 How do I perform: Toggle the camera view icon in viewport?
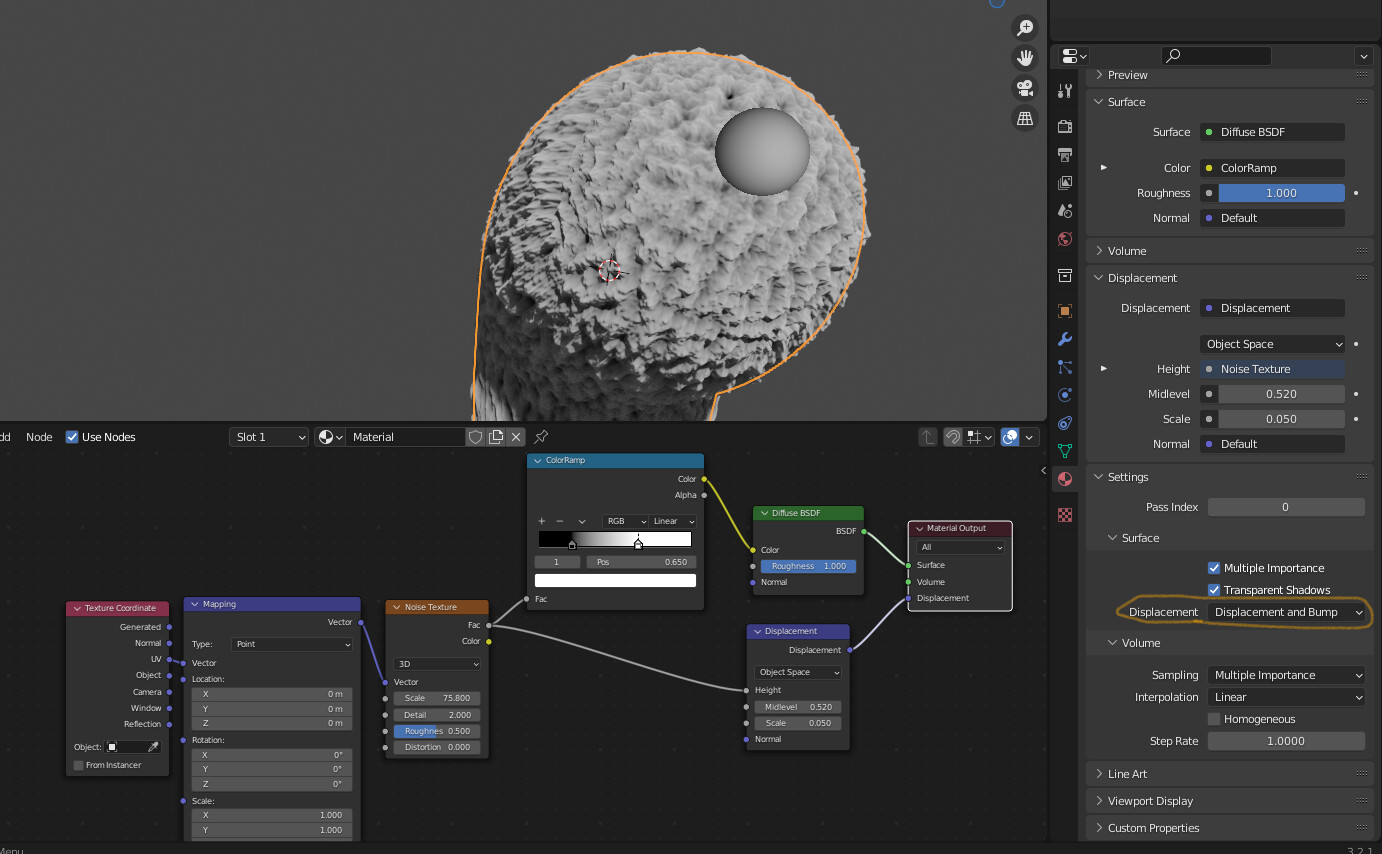(1025, 88)
